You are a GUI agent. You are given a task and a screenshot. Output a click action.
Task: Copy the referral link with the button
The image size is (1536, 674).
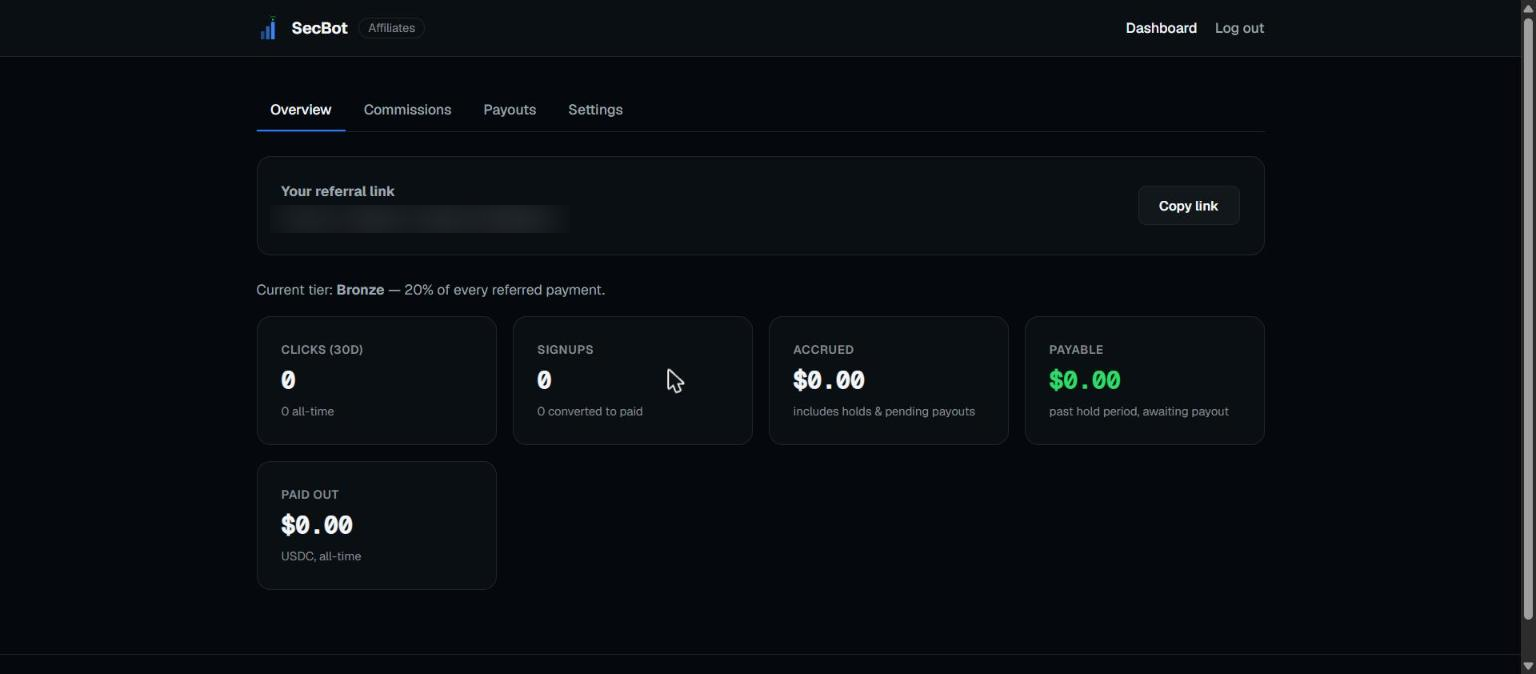pyautogui.click(x=1188, y=205)
